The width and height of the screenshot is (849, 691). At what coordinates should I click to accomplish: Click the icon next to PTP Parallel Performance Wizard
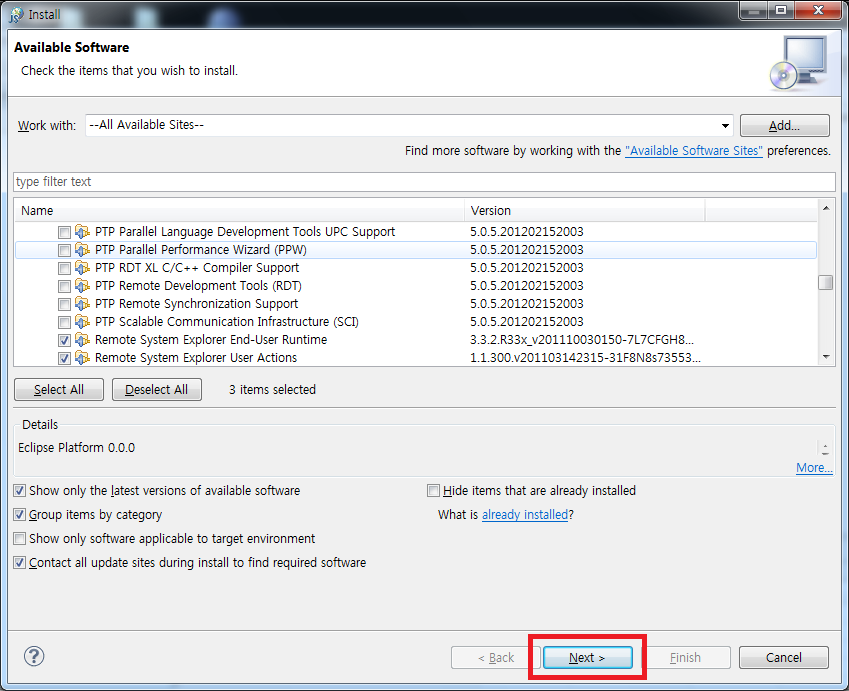click(82, 250)
